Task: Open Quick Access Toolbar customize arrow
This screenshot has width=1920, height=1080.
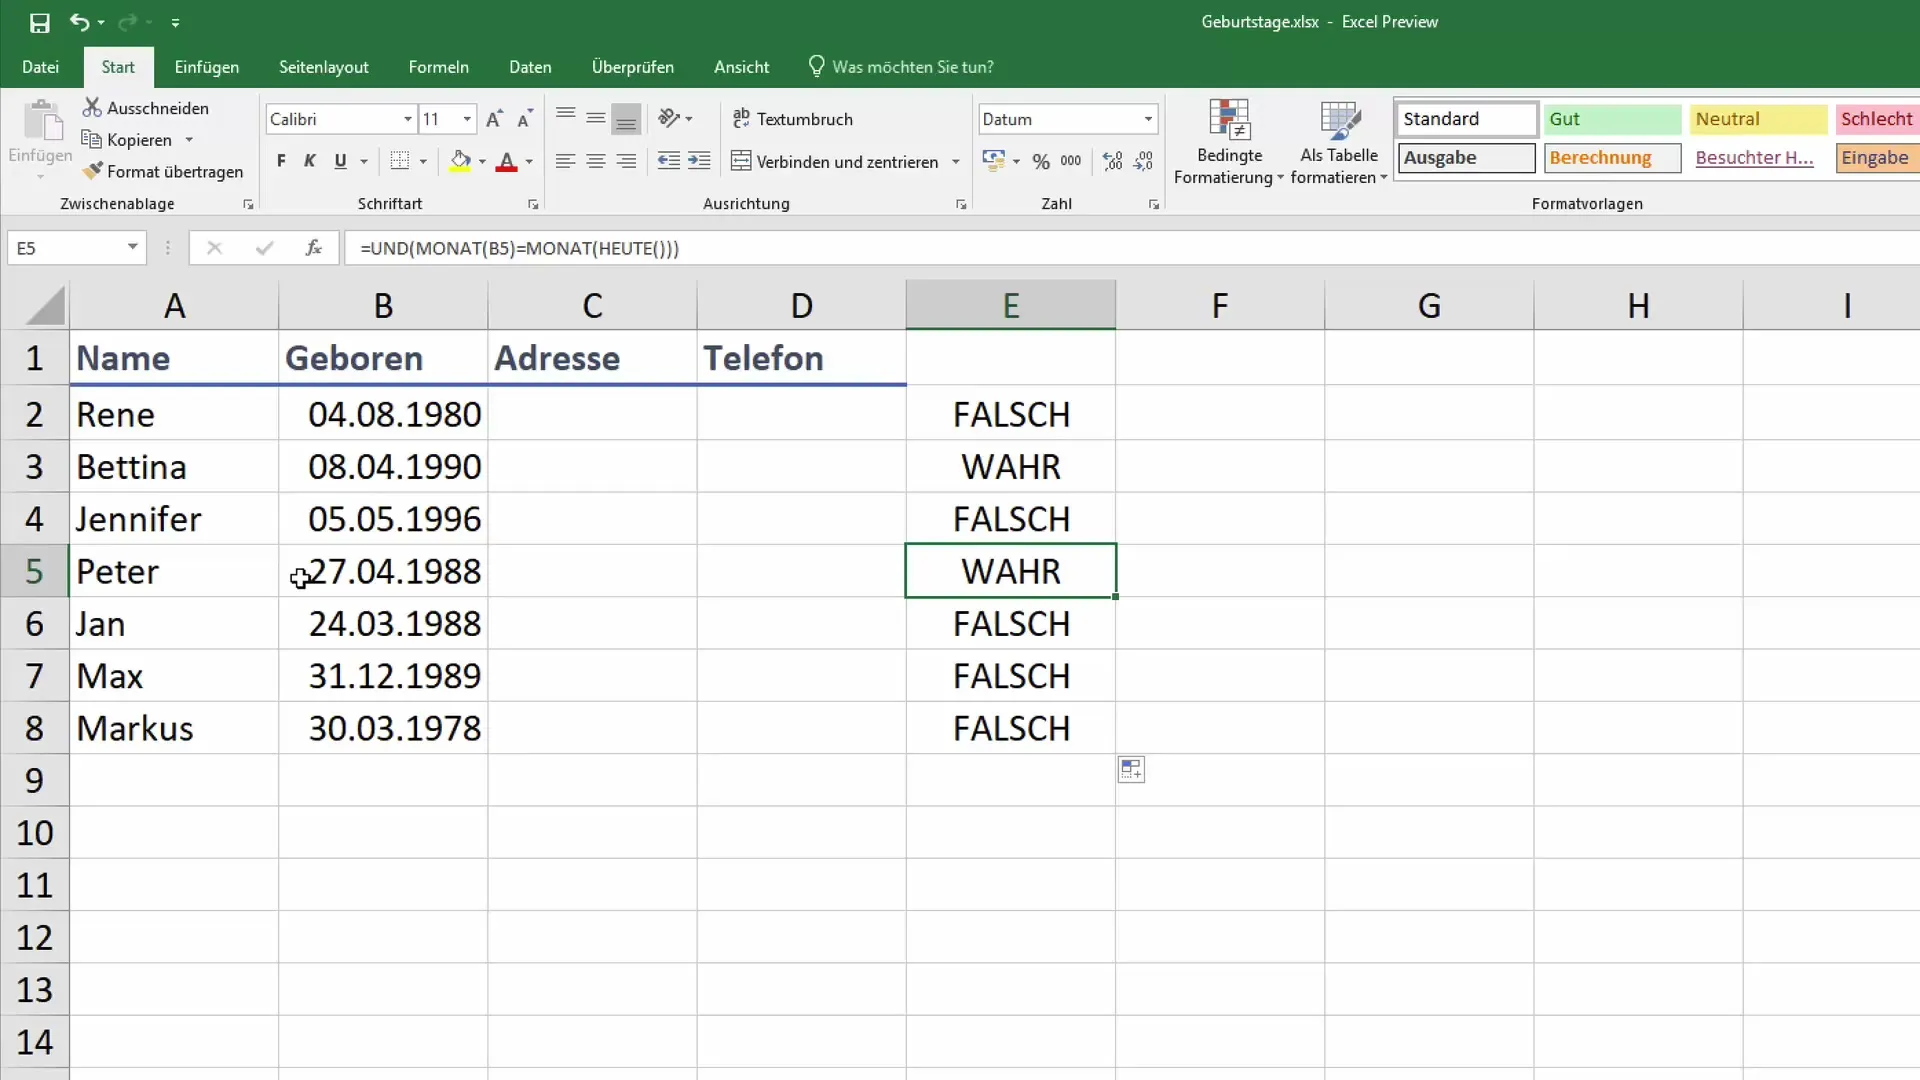Action: tap(175, 22)
